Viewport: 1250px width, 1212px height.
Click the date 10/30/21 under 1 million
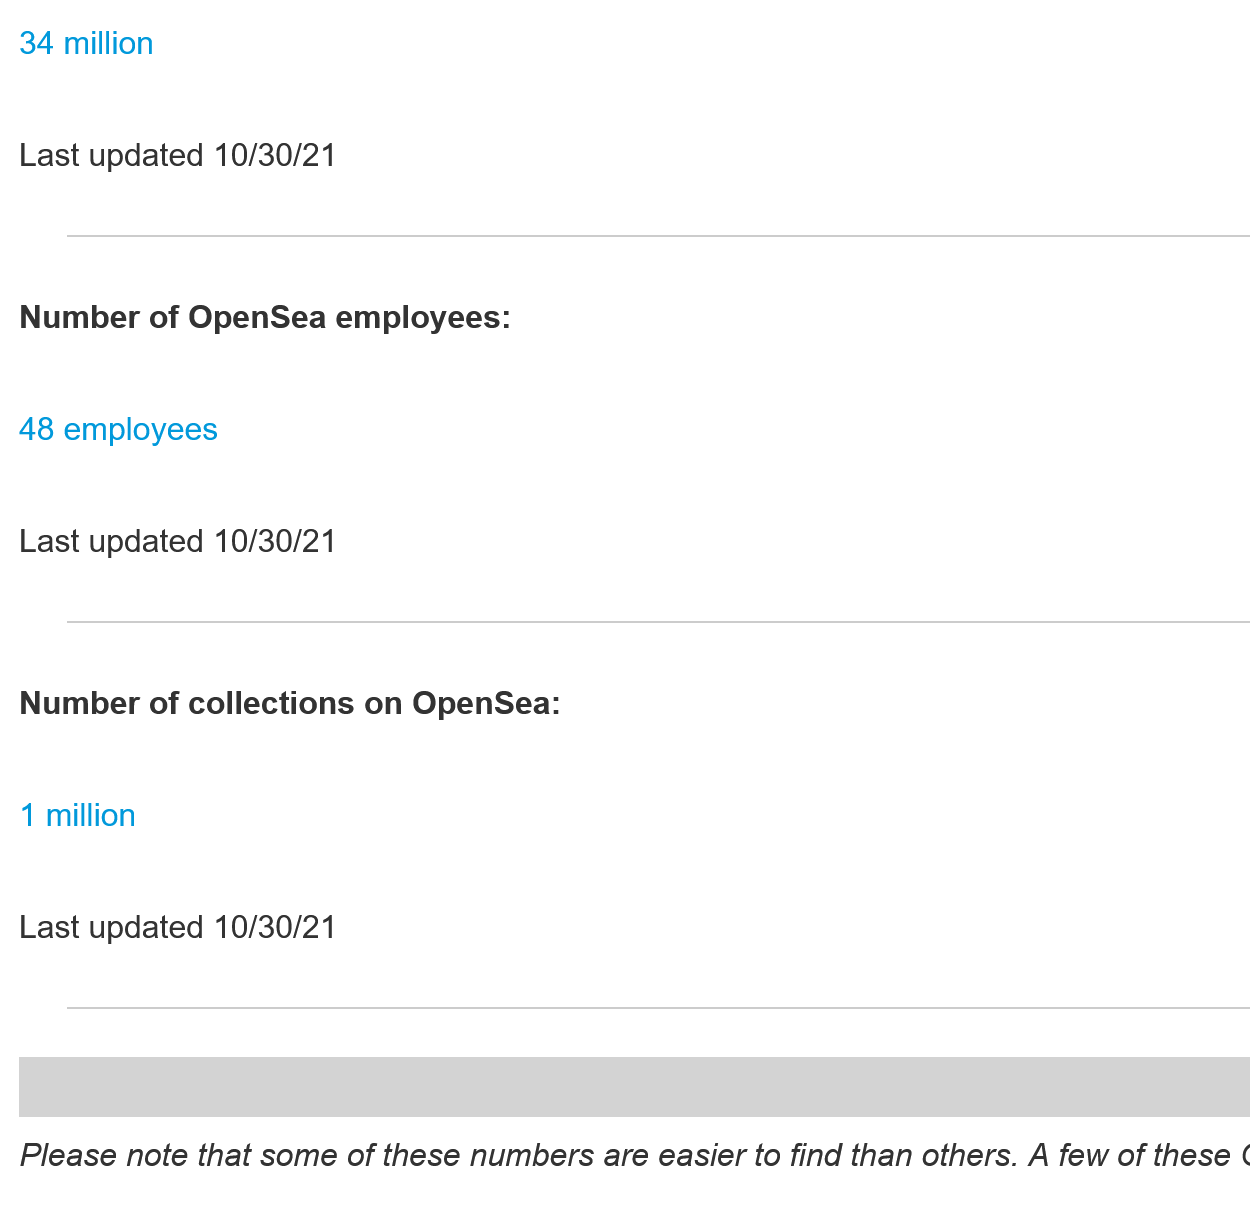pos(275,927)
